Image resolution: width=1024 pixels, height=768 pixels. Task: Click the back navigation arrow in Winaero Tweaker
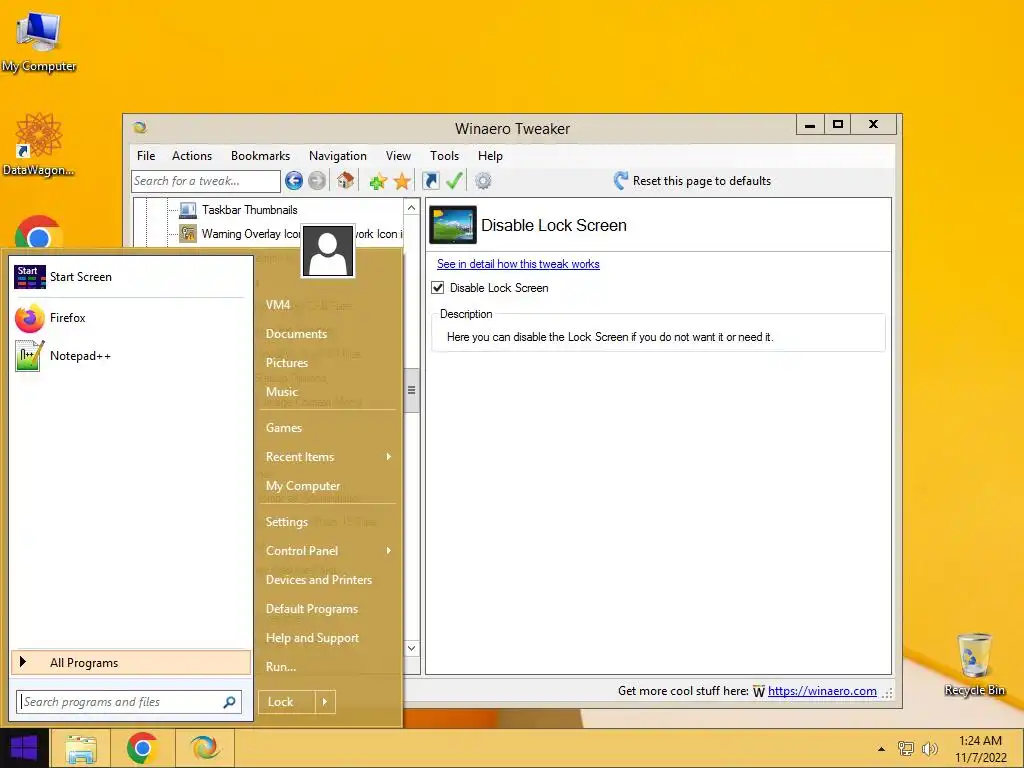pyautogui.click(x=294, y=180)
